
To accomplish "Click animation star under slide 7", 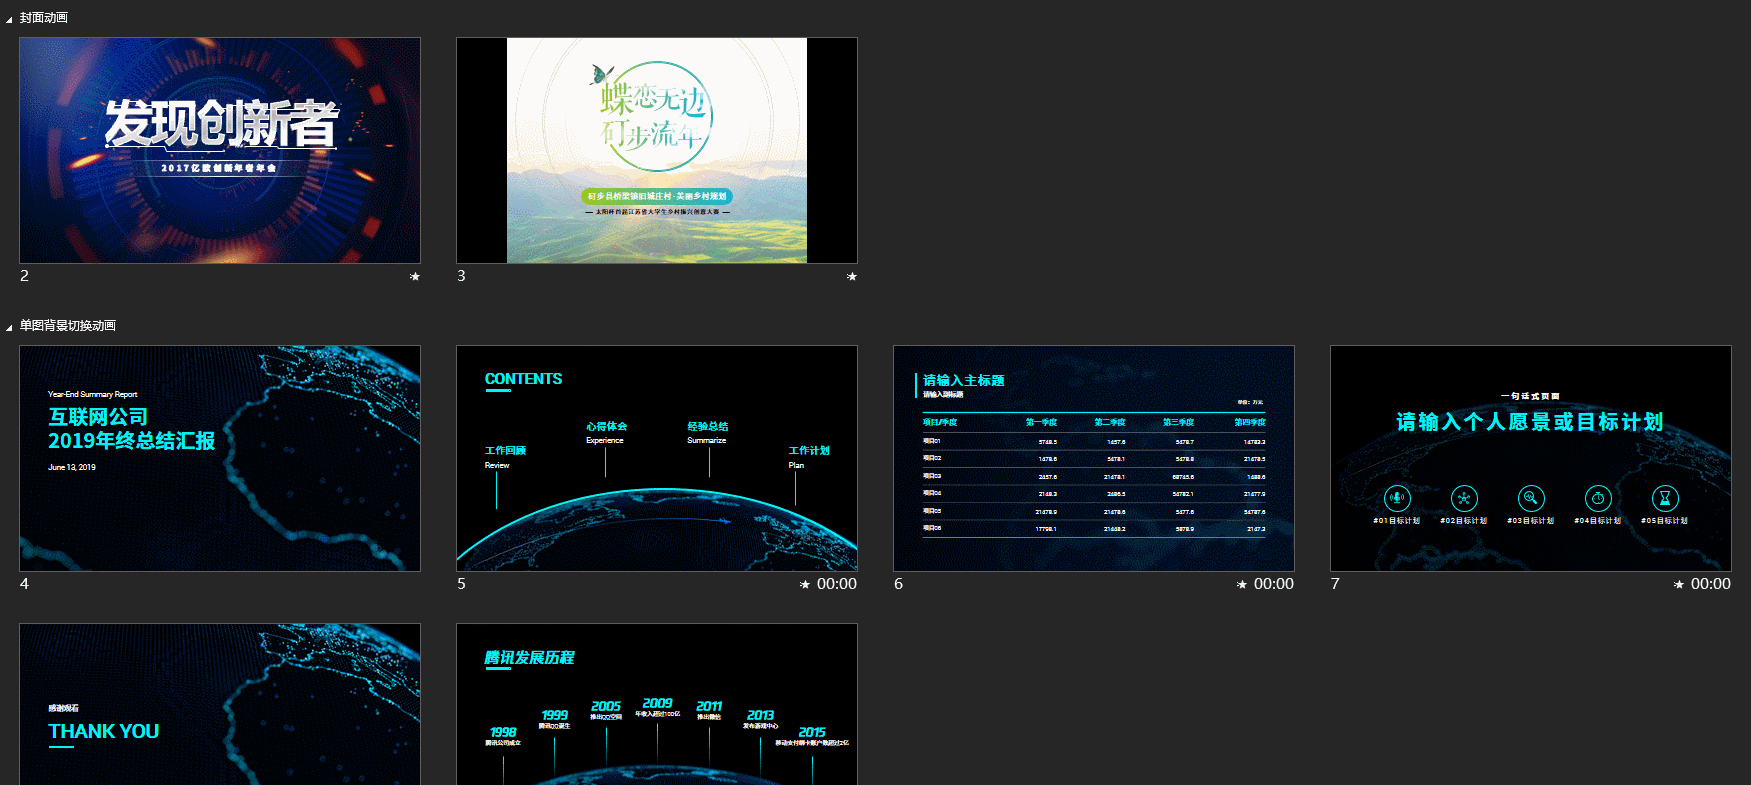I will pyautogui.click(x=1679, y=585).
